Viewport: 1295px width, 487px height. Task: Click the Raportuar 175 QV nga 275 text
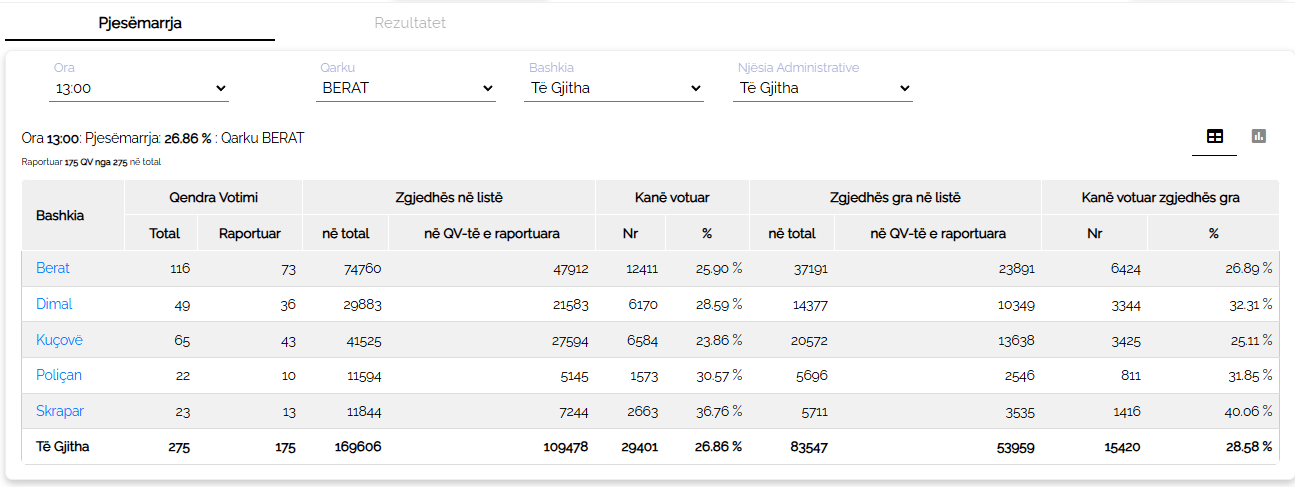(x=91, y=162)
